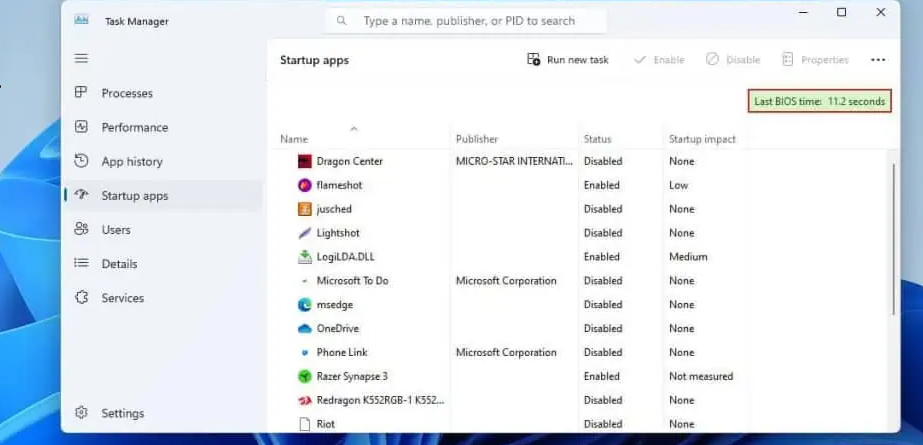Select the Dragon Center icon
Viewport: 923px width, 445px height.
305,161
